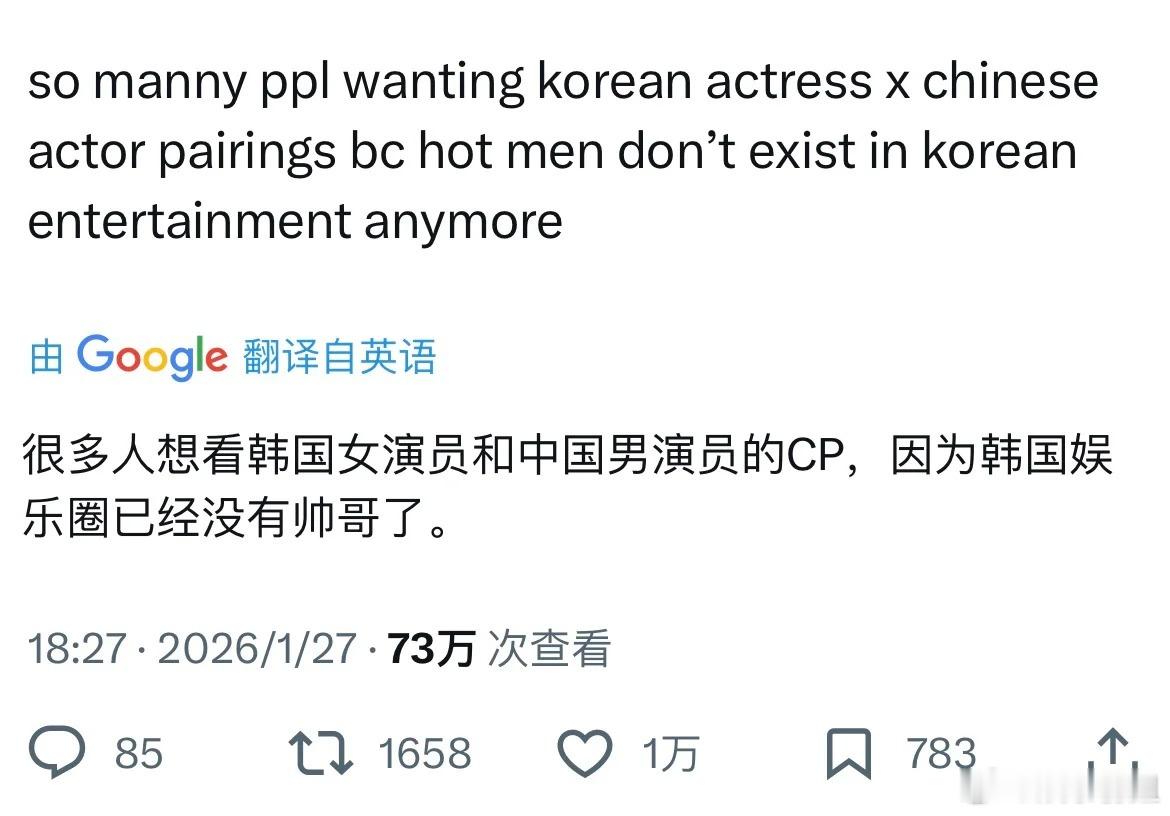
Task: Click the 2026/1/27 date
Action: [257, 648]
